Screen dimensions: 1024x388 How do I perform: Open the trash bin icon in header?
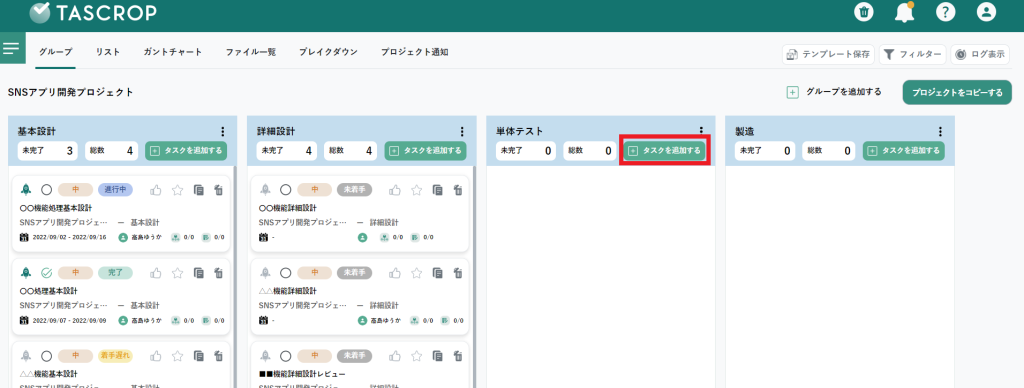864,12
